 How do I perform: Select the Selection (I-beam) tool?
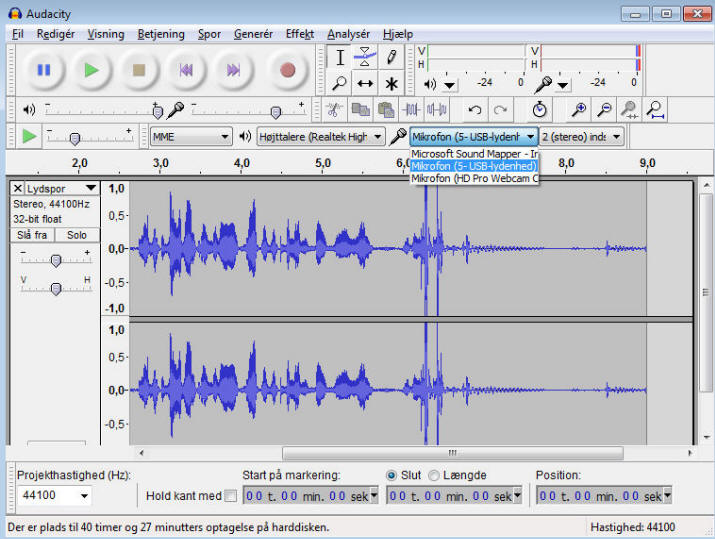(340, 57)
